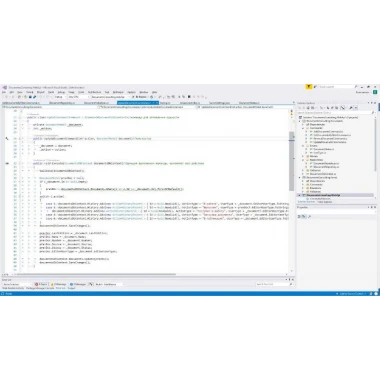Toggle the Errors filter in Error List
Viewport: 380px width, 380px height.
(41, 284)
